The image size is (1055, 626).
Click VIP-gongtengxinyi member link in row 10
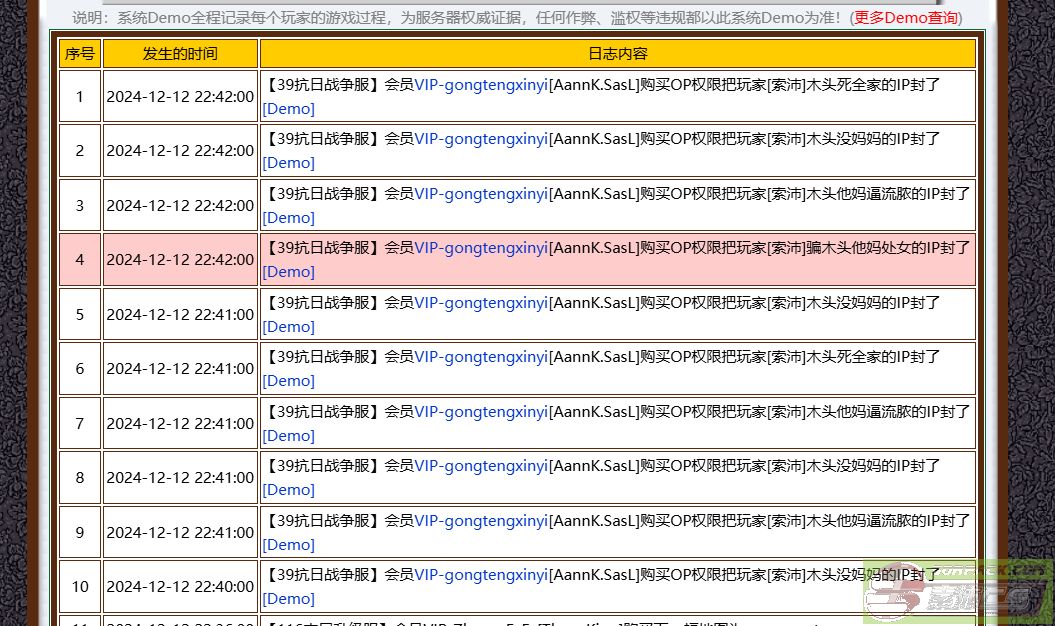(481, 575)
